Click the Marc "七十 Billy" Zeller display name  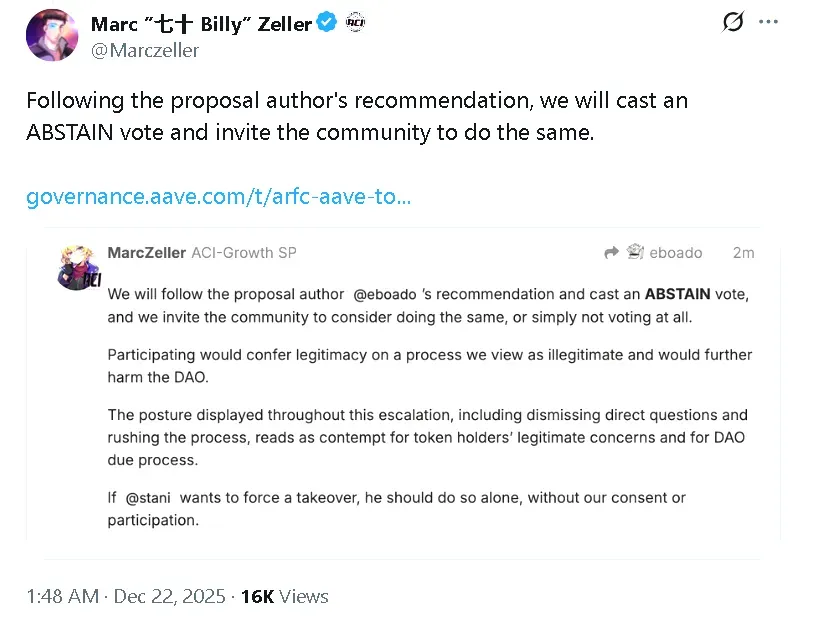pyautogui.click(x=200, y=24)
